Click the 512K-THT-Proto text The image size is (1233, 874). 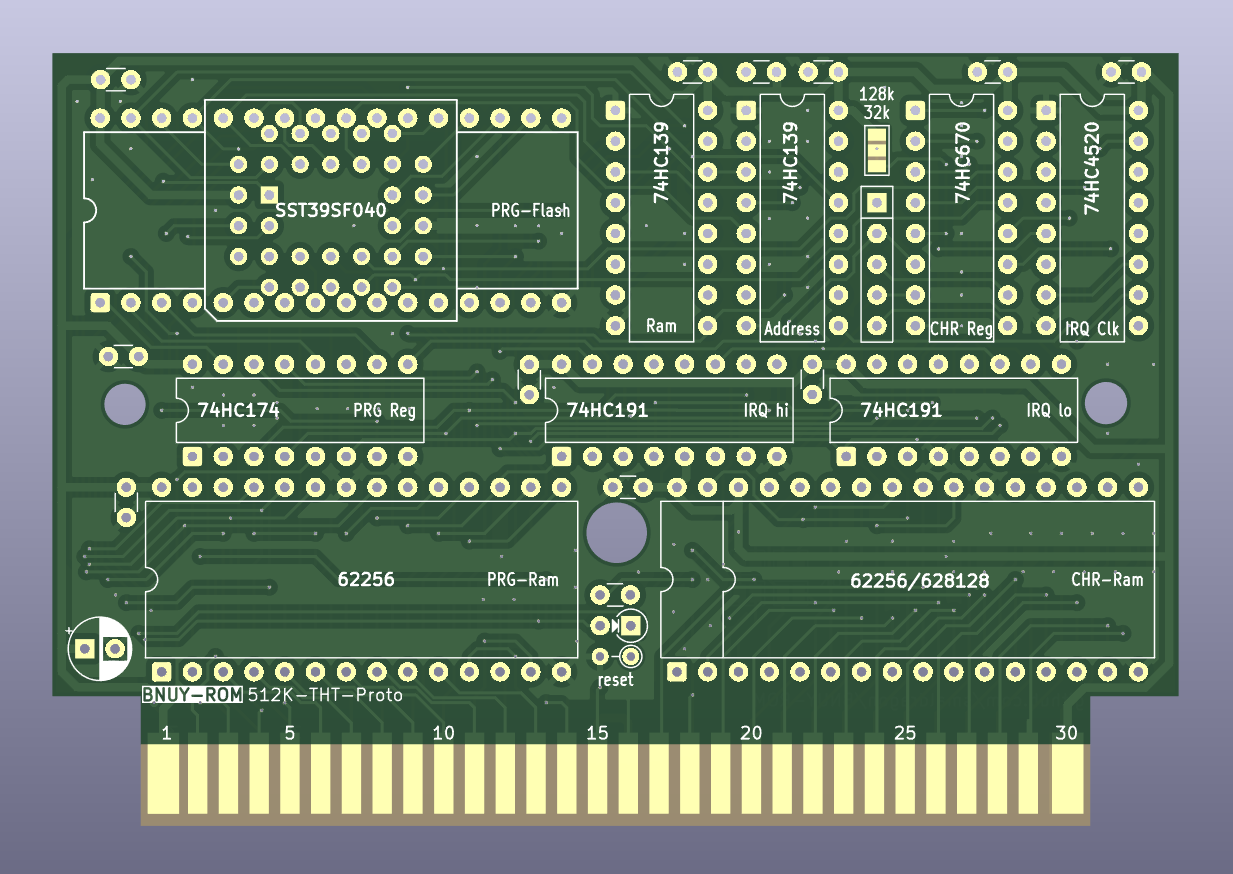325,695
